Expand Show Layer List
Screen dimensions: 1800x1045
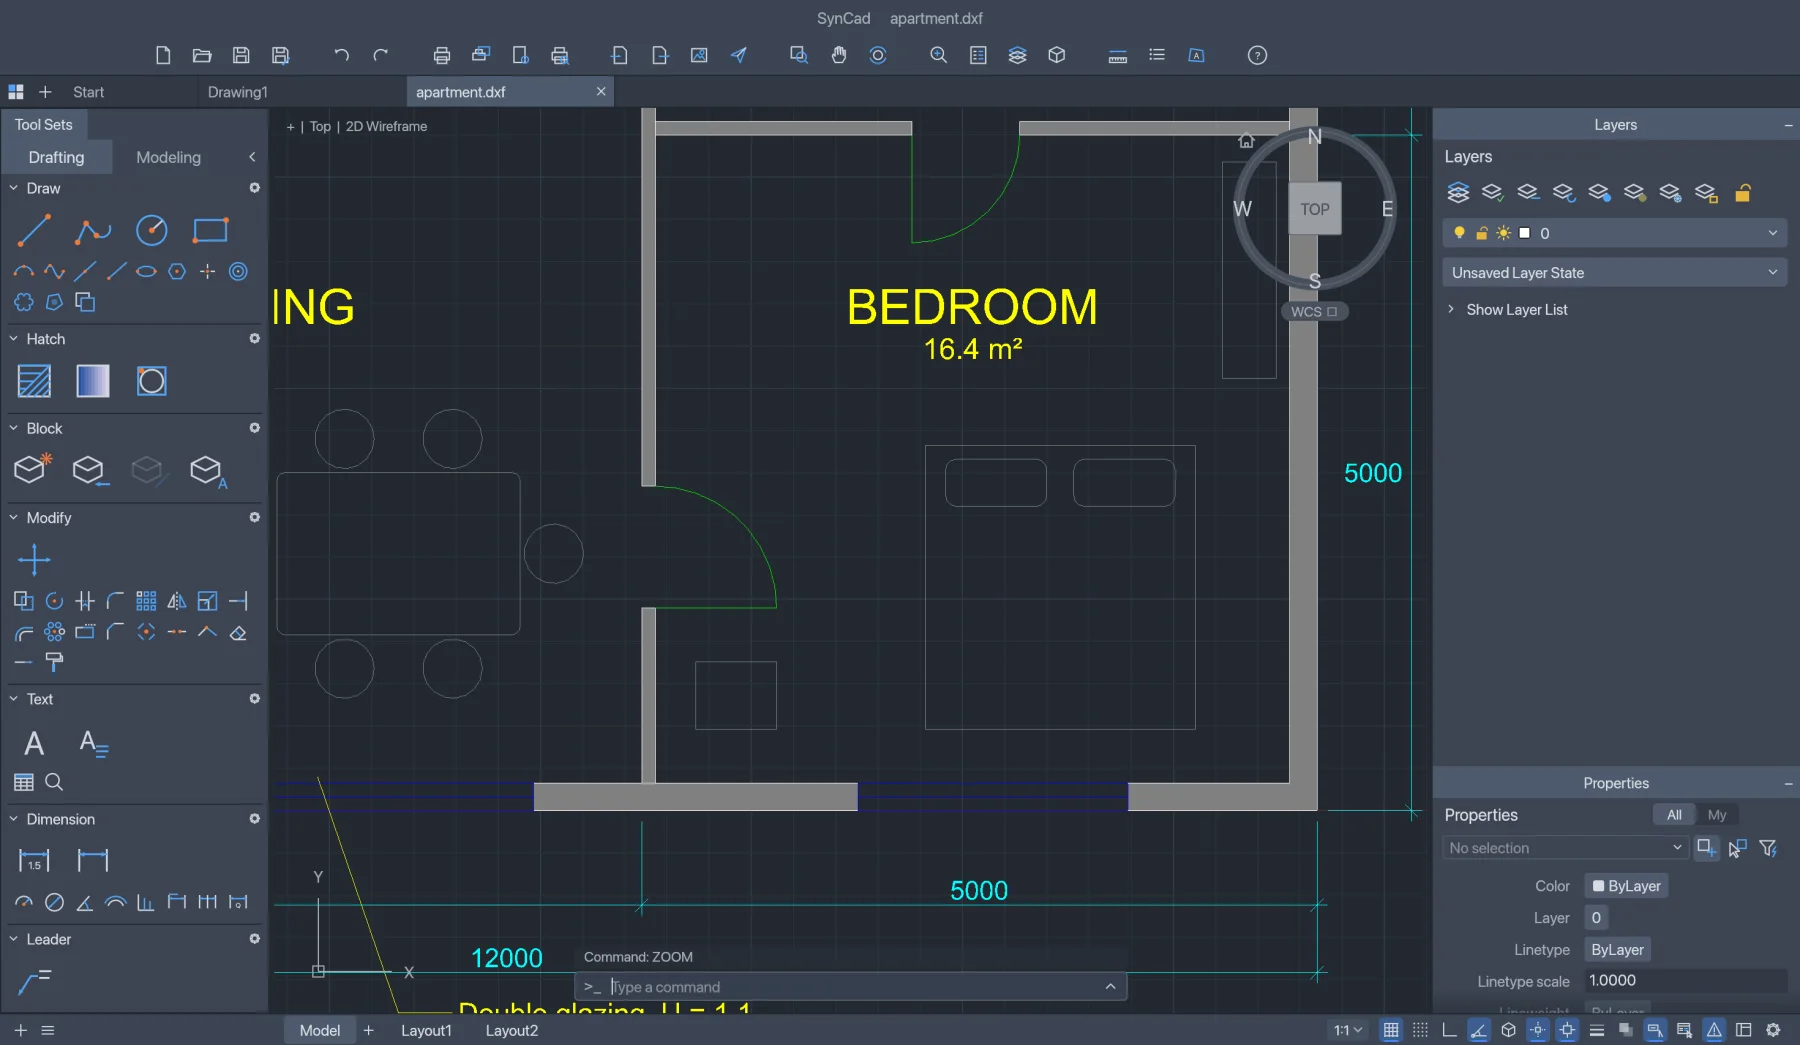click(x=1507, y=310)
